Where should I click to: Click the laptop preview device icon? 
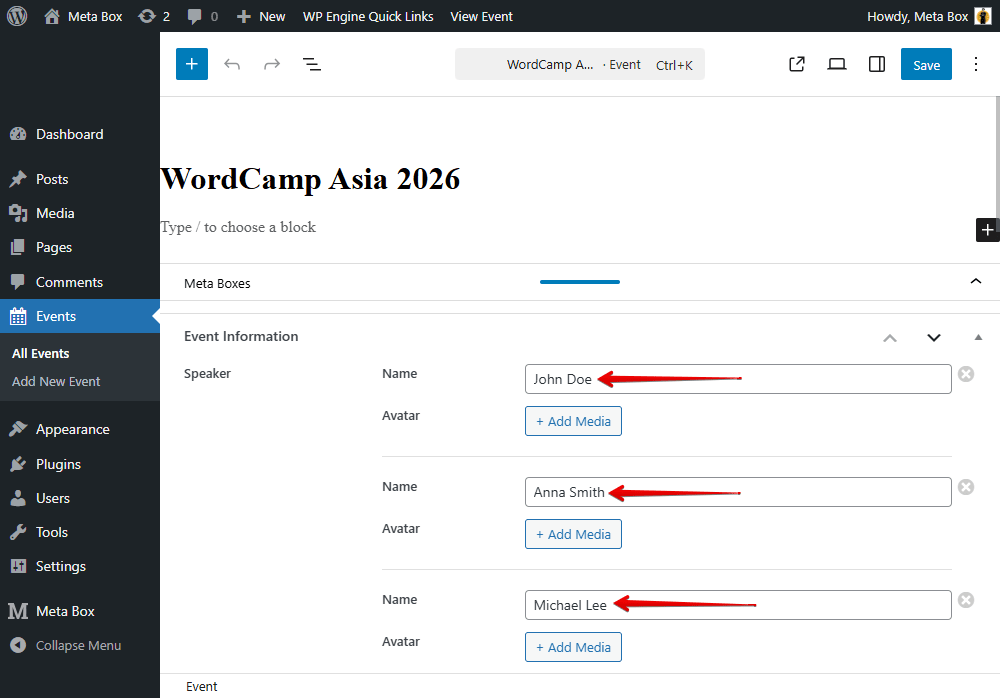click(837, 64)
